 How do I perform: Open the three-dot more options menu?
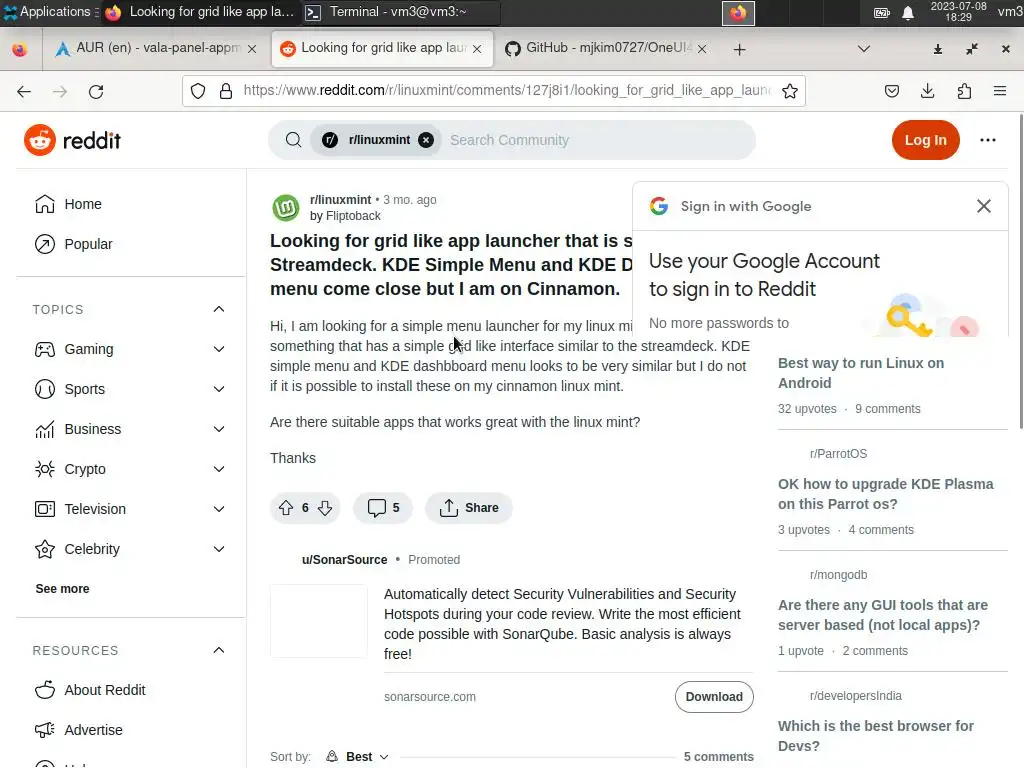tap(987, 140)
